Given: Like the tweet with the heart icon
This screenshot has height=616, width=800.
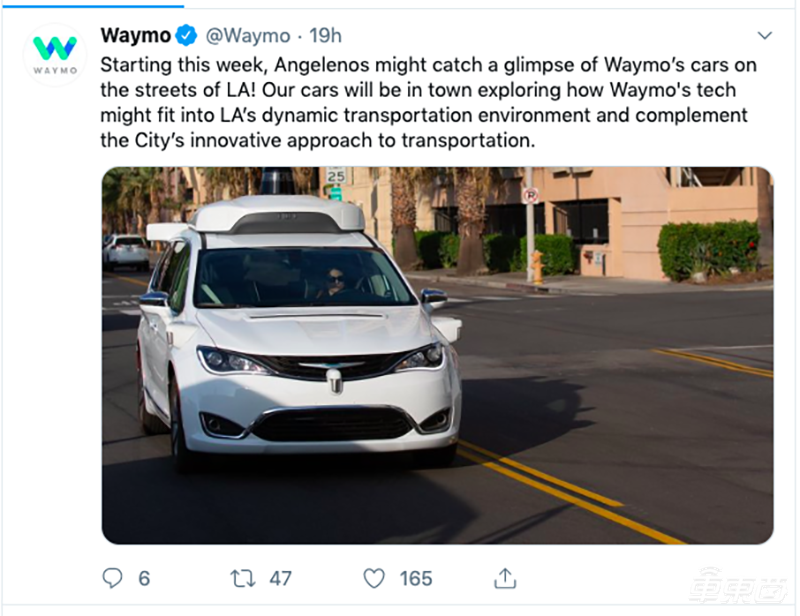Looking at the screenshot, I should pyautogui.click(x=374, y=578).
